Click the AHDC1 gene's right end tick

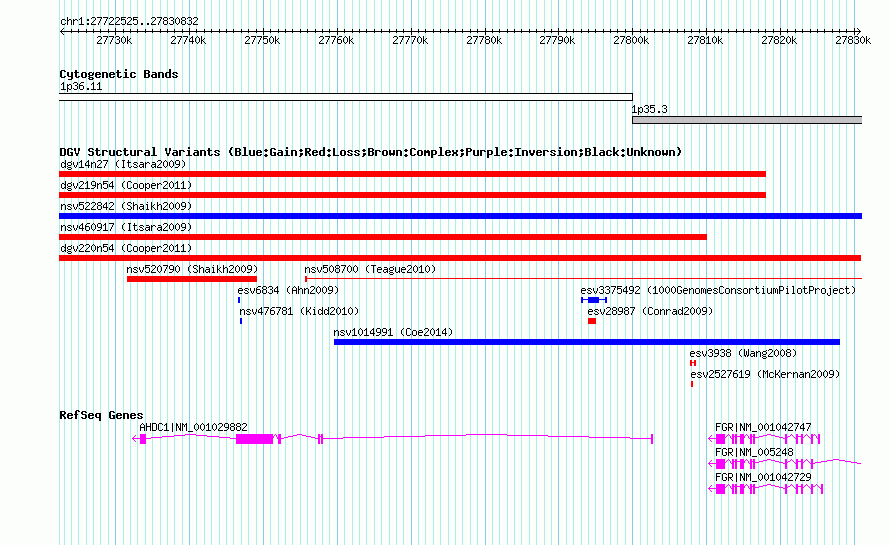pos(652,438)
